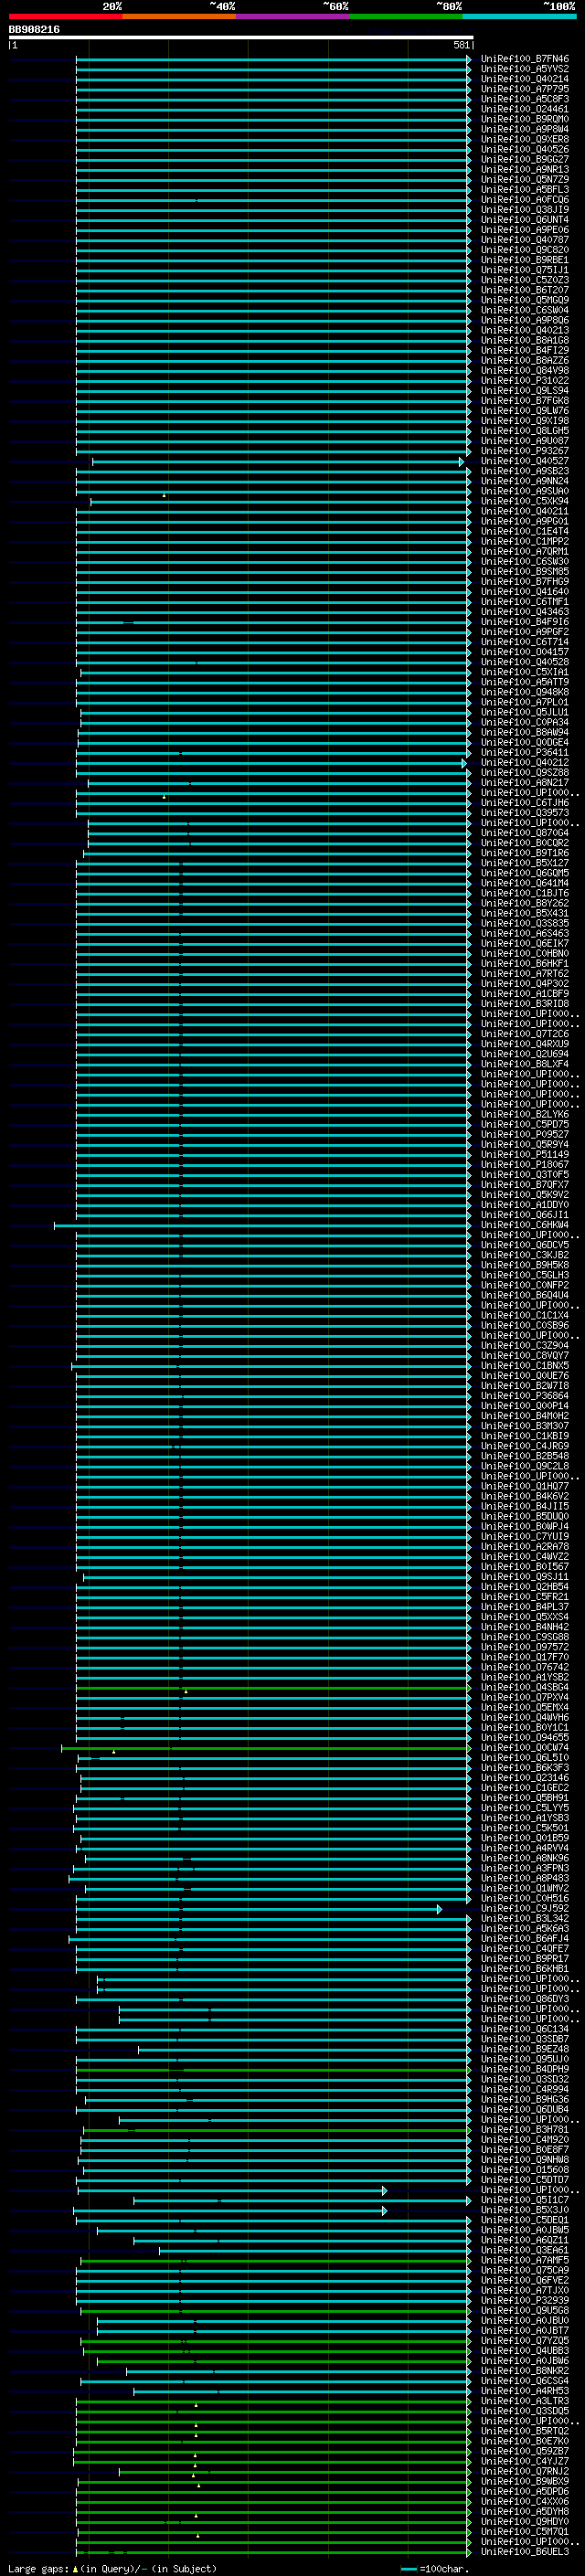This screenshot has height=2576, width=585.
Task: Click the Q40527 alignment bar arrowhead
Action: pyautogui.click(x=462, y=461)
